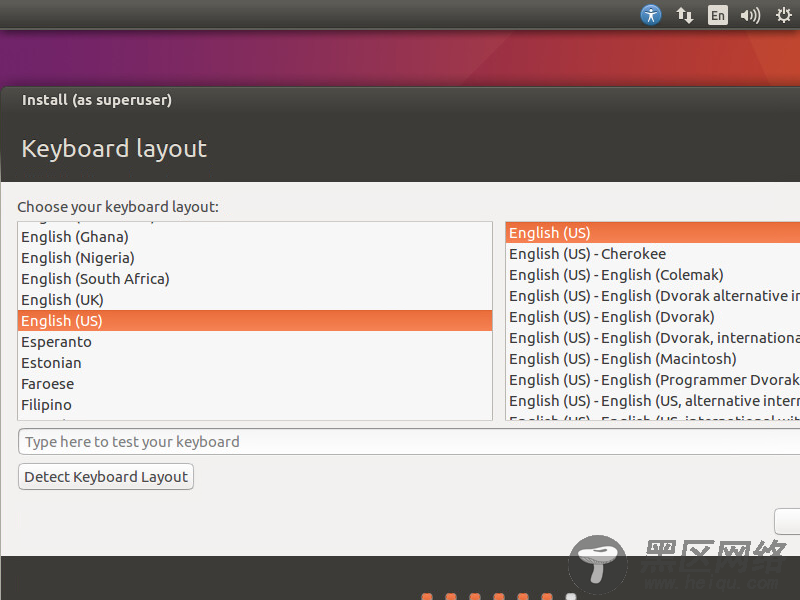This screenshot has height=600, width=800.
Task: Choose English (US) - English (Colemak) variant
Action: coord(653,274)
